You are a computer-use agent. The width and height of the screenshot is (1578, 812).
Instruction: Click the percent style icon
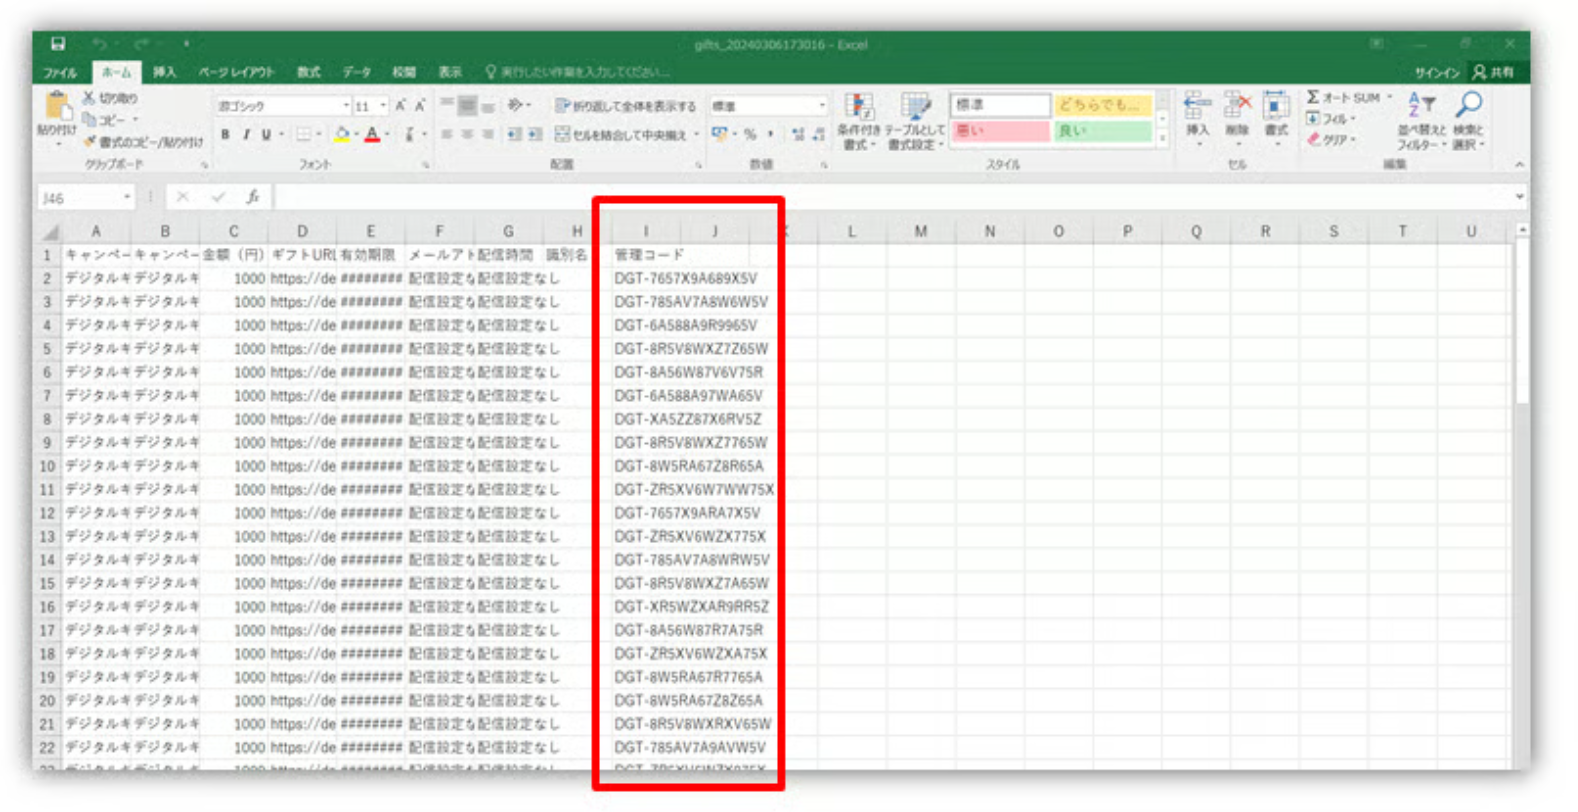(x=750, y=134)
